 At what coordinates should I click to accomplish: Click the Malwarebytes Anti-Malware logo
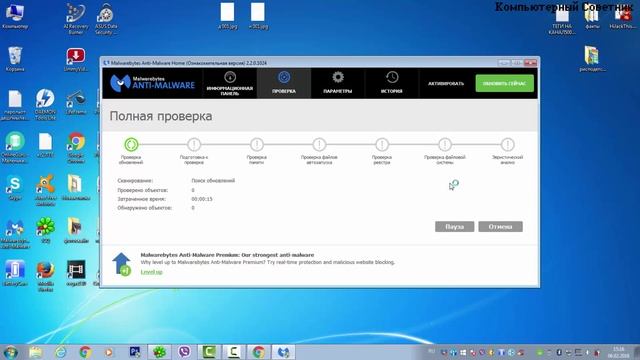point(152,83)
